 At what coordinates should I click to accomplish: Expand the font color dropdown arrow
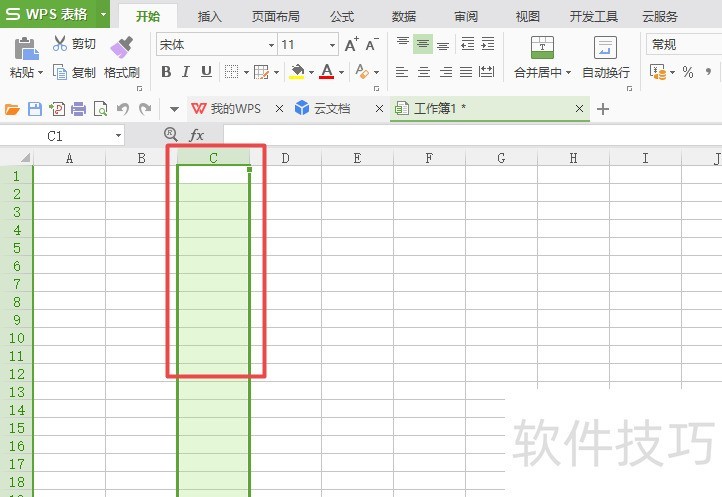(341, 72)
